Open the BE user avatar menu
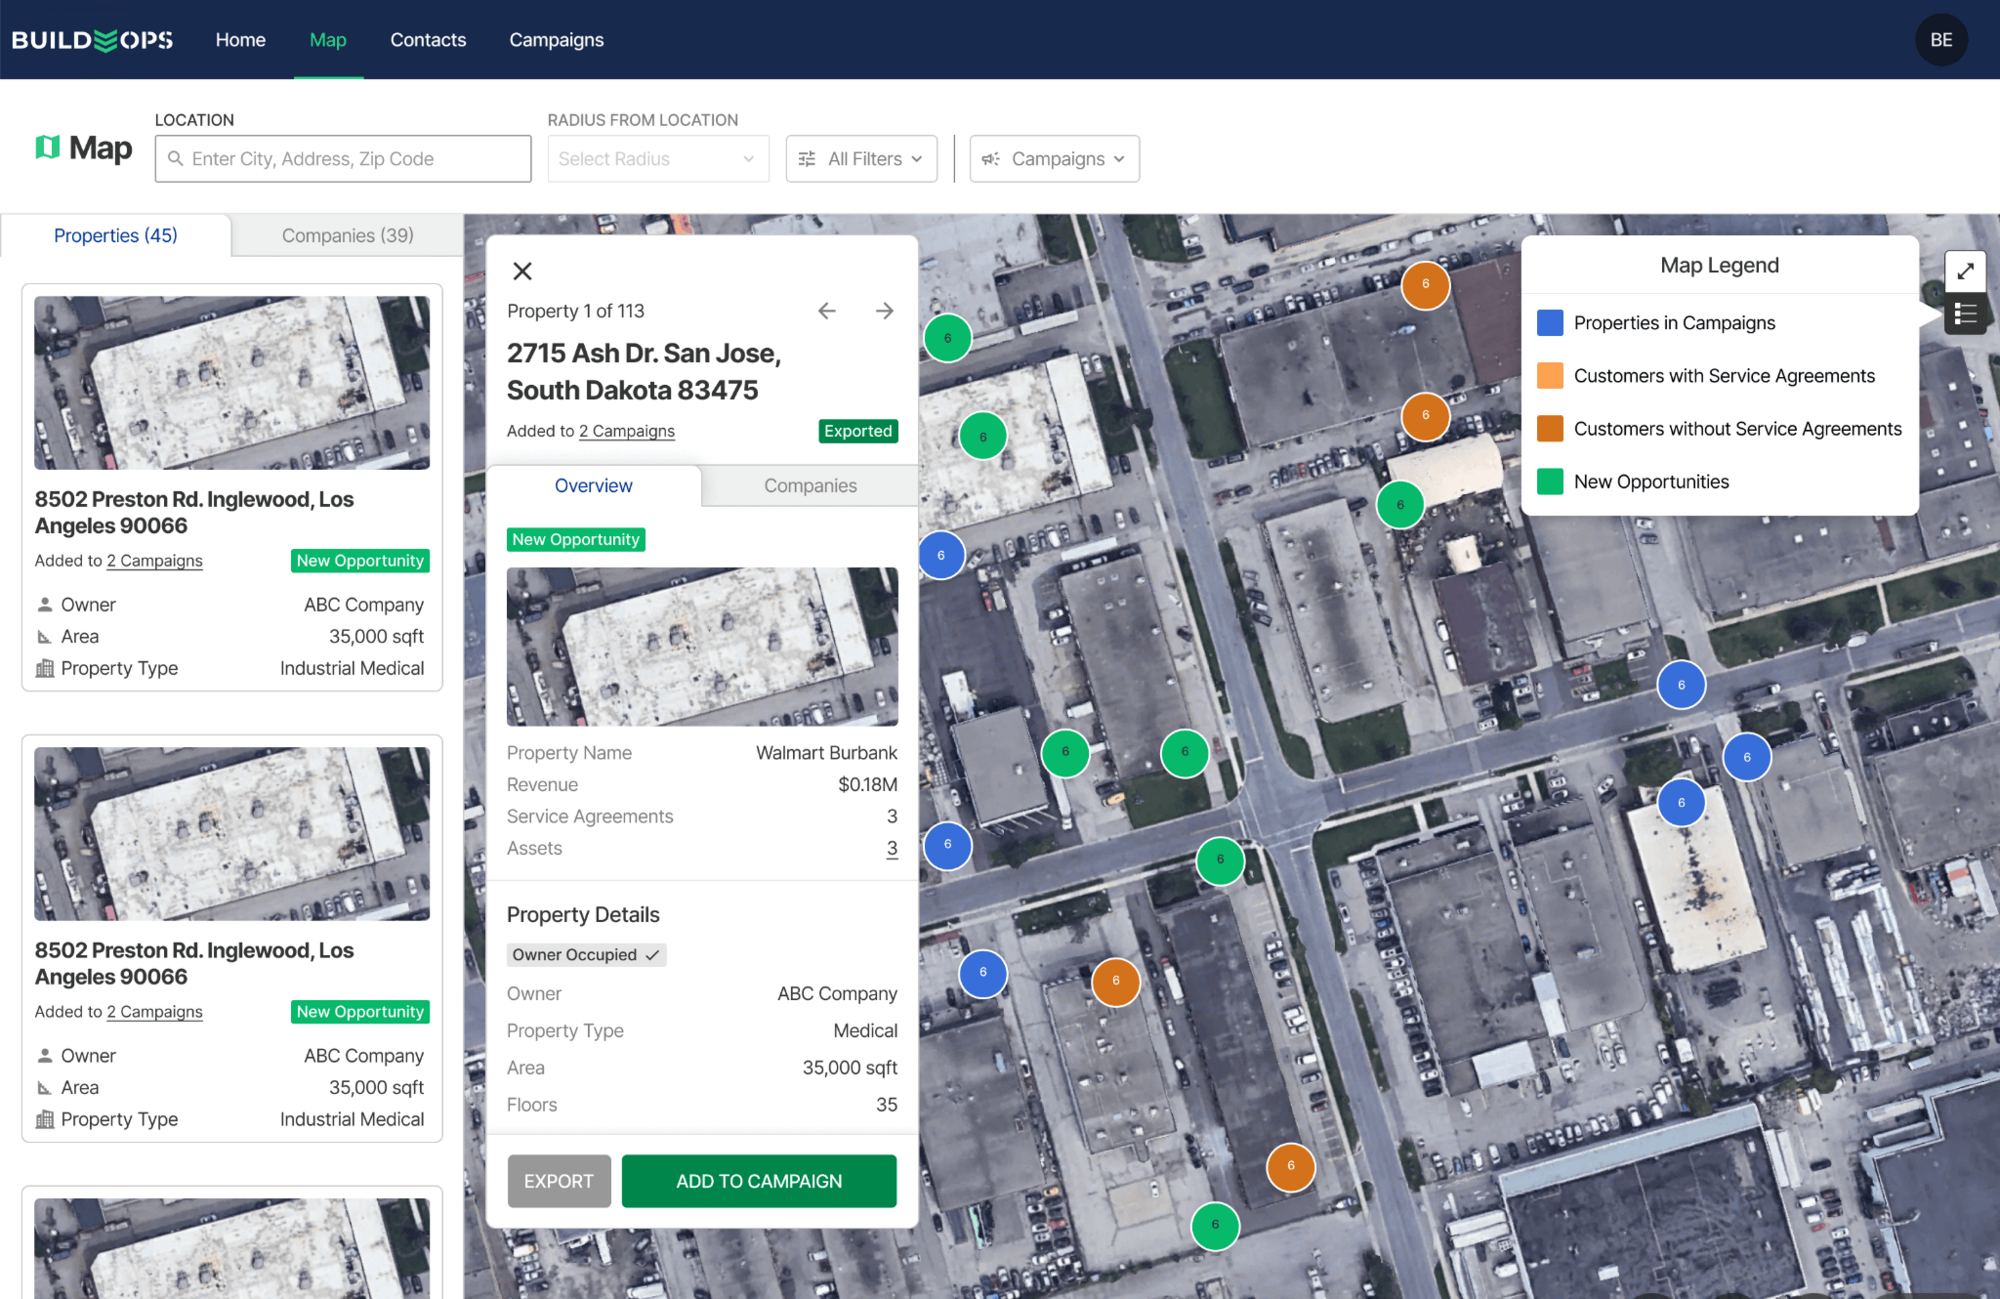 [1941, 40]
